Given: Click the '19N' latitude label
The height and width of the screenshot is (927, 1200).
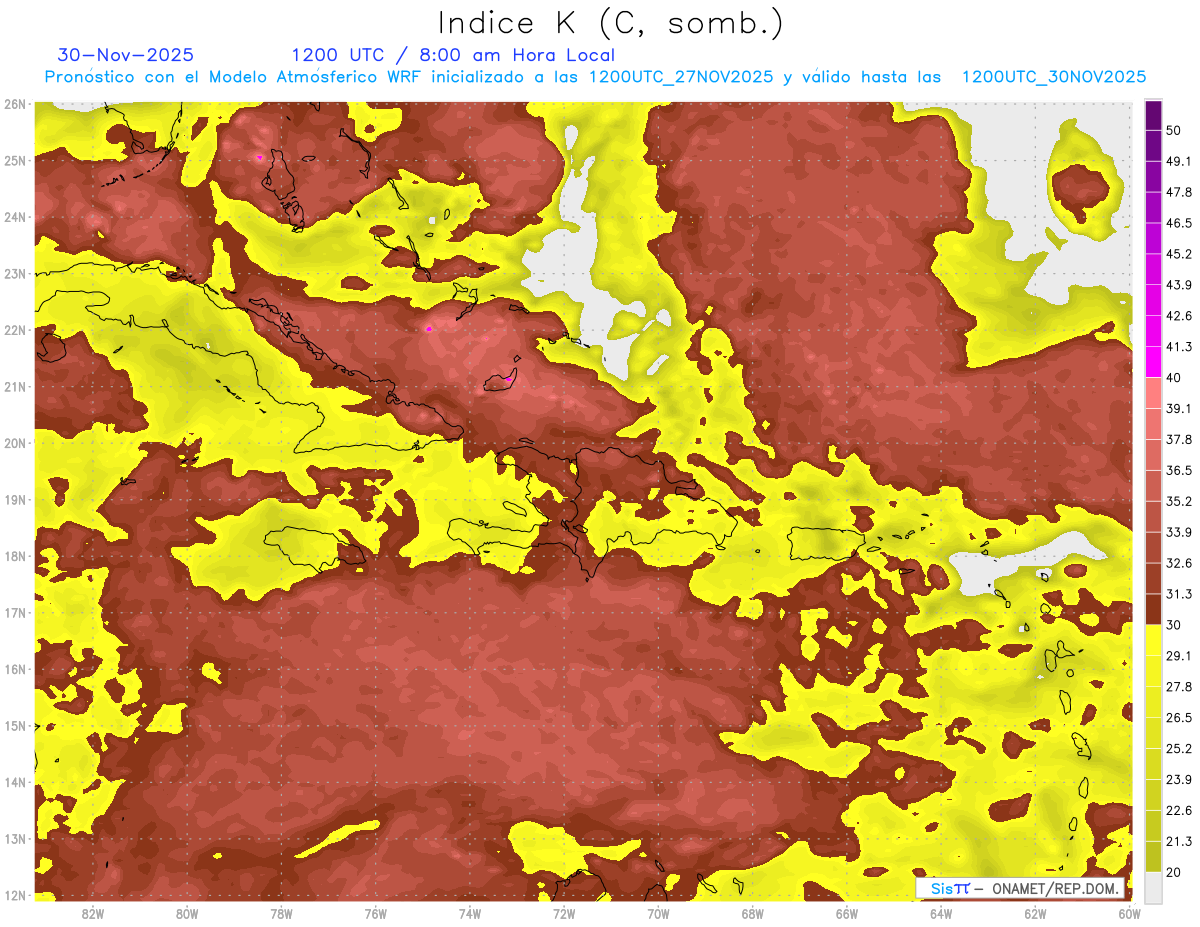Looking at the screenshot, I should coord(15,499).
